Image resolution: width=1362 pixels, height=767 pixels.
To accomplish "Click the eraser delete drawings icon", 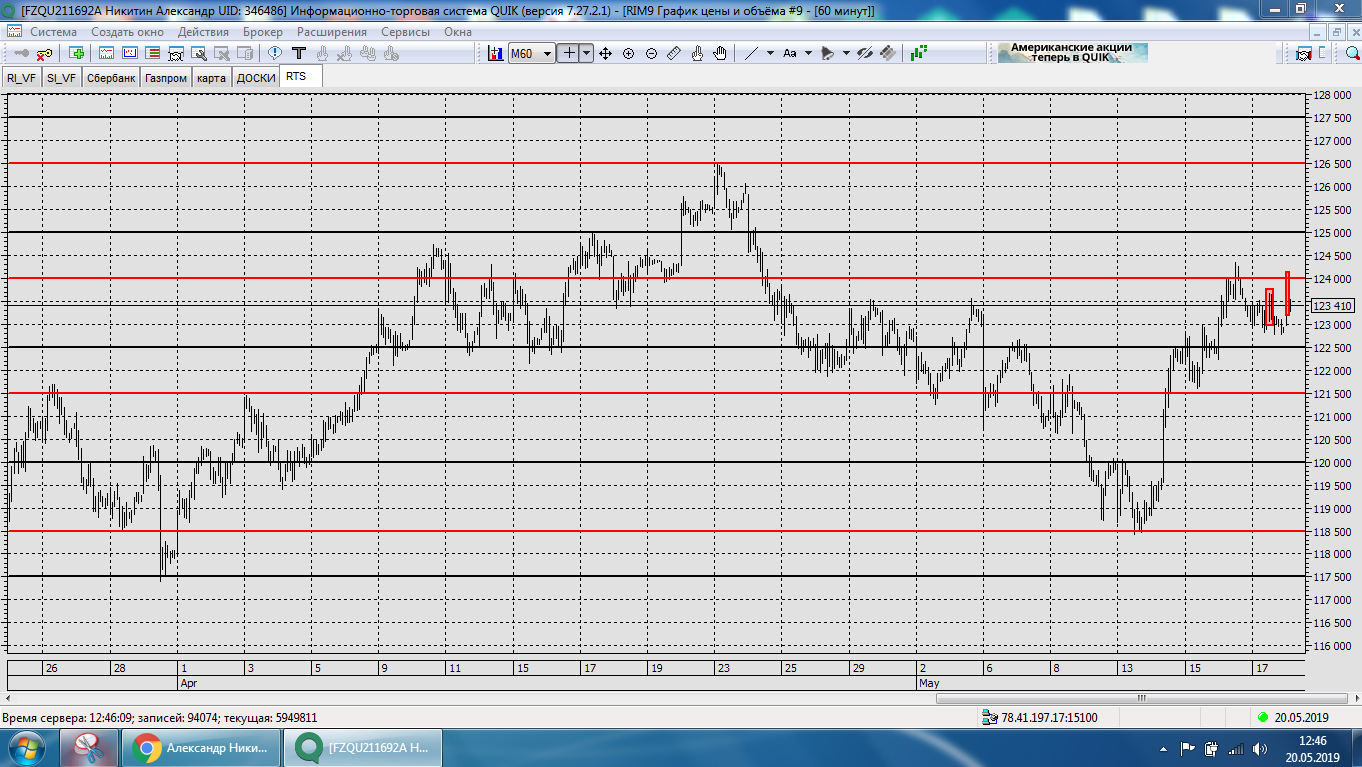I will point(888,53).
